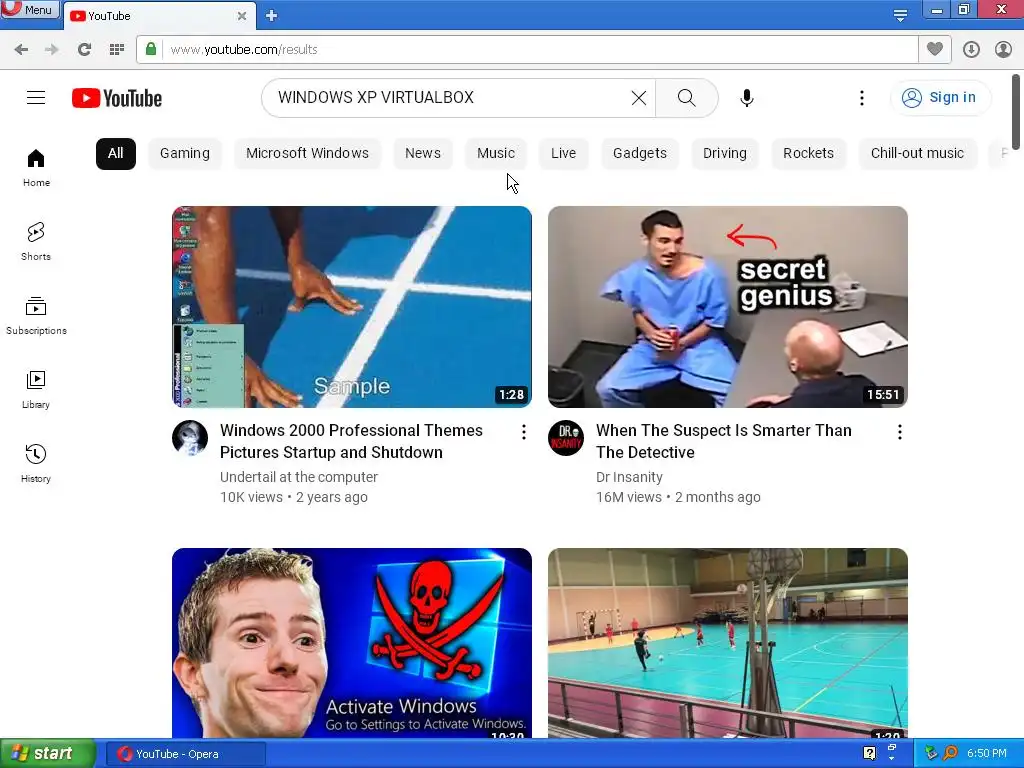This screenshot has height=768, width=1024.
Task: Open YouTube hamburger guide menu
Action: click(x=36, y=98)
